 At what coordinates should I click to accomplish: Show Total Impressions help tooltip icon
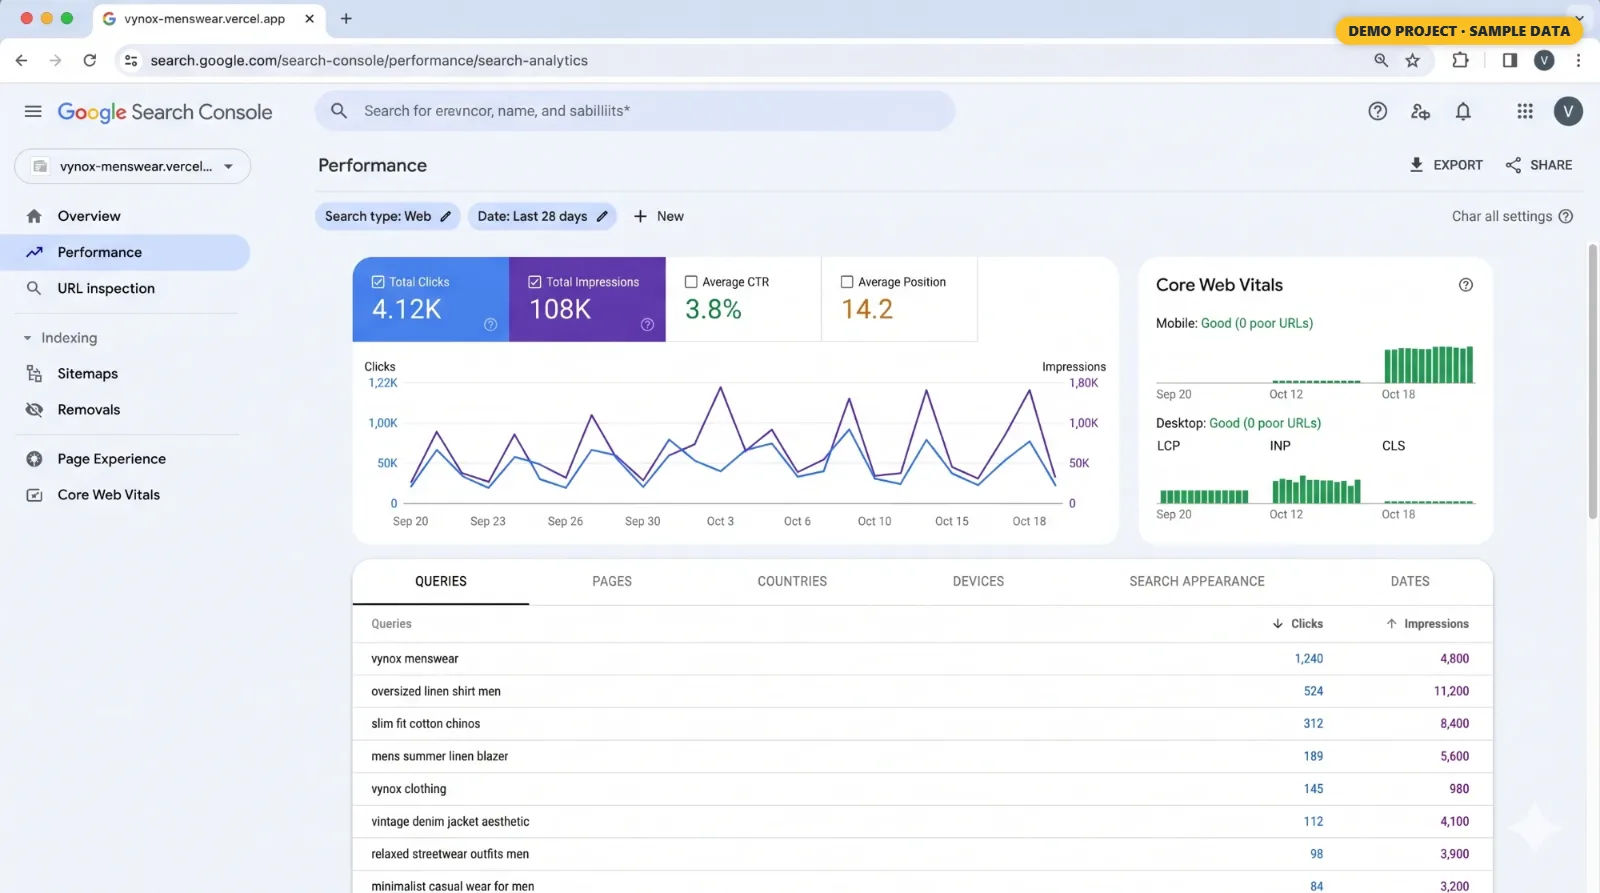647,324
